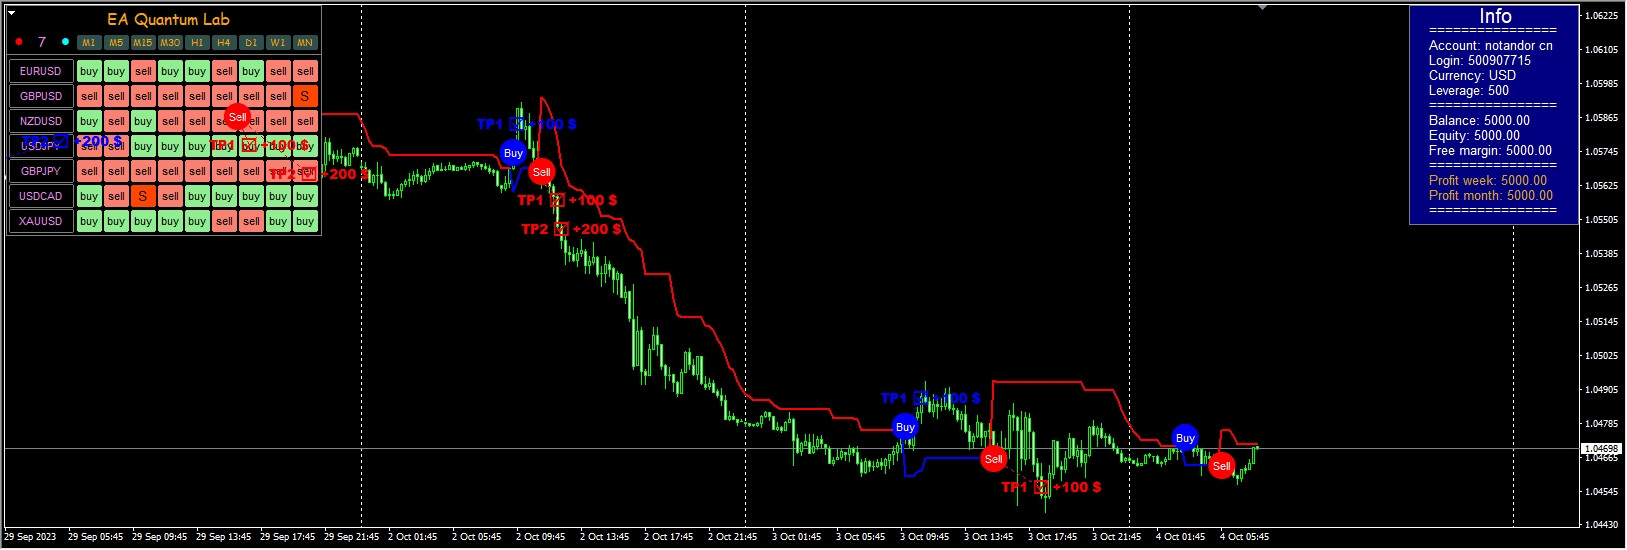
Task: Click the XAUUSD M1 buy cell
Action: [x=89, y=221]
